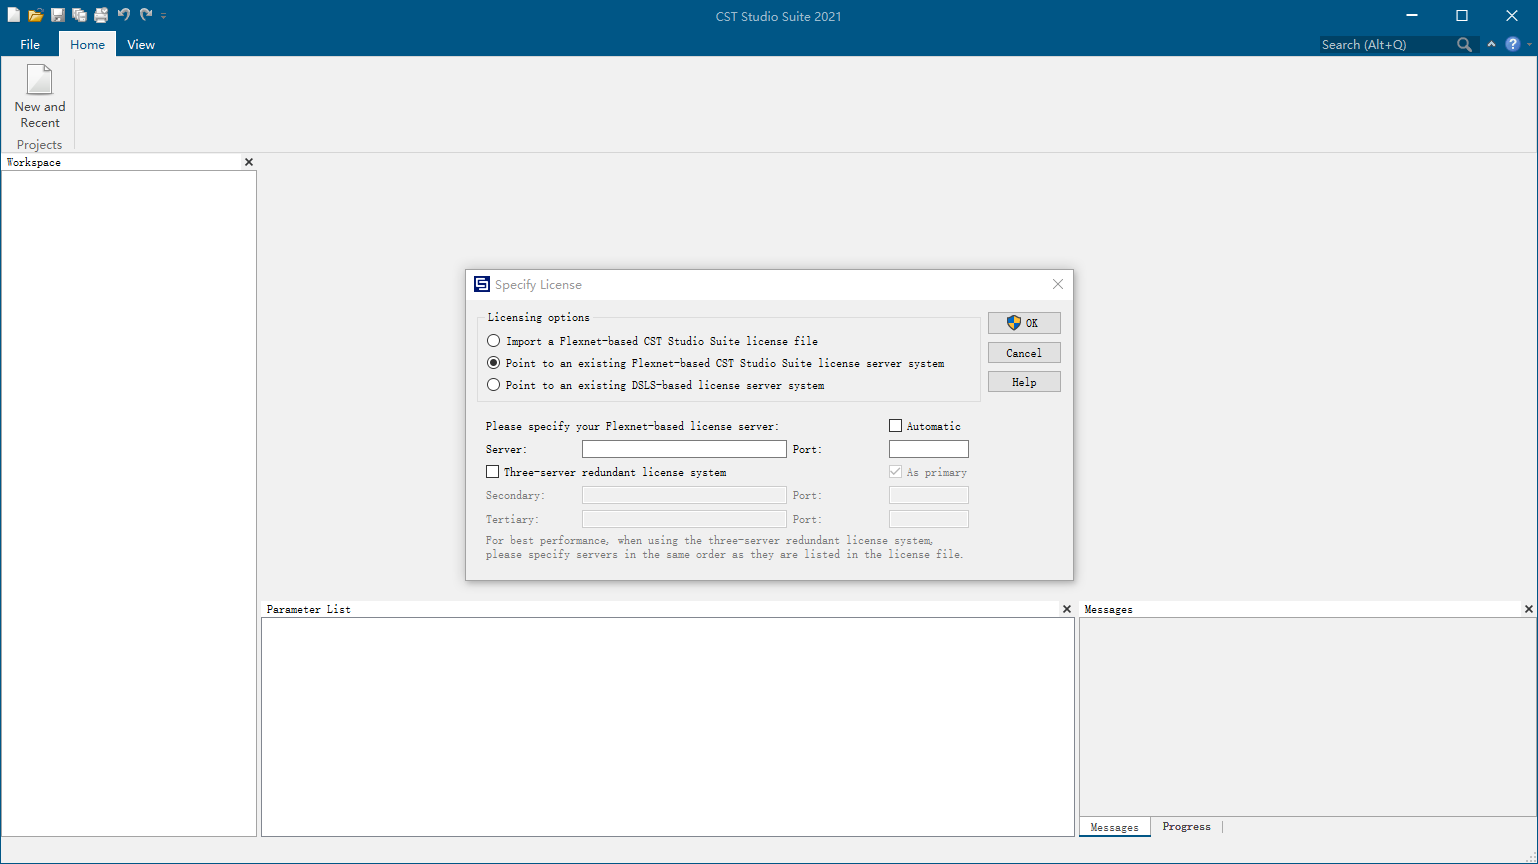Open the Customize Quick Access Toolbar dropdown
Screen dimensions: 1538x864
tap(163, 16)
